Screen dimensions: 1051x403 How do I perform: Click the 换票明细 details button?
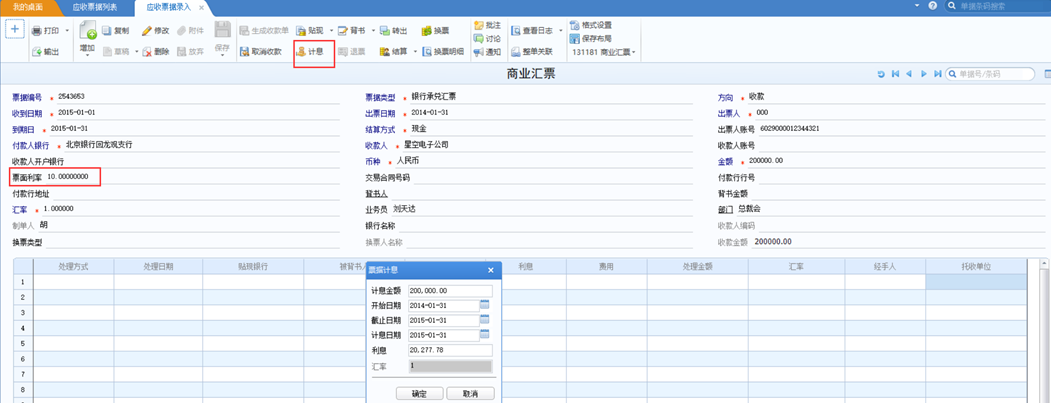click(443, 52)
